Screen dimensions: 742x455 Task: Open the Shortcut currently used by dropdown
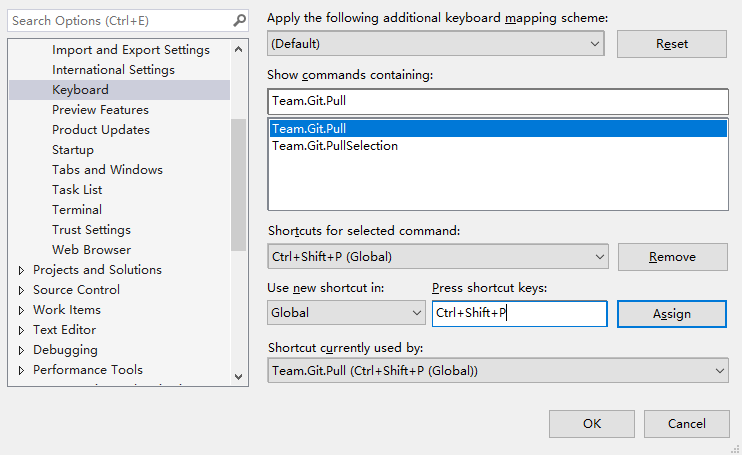click(498, 370)
